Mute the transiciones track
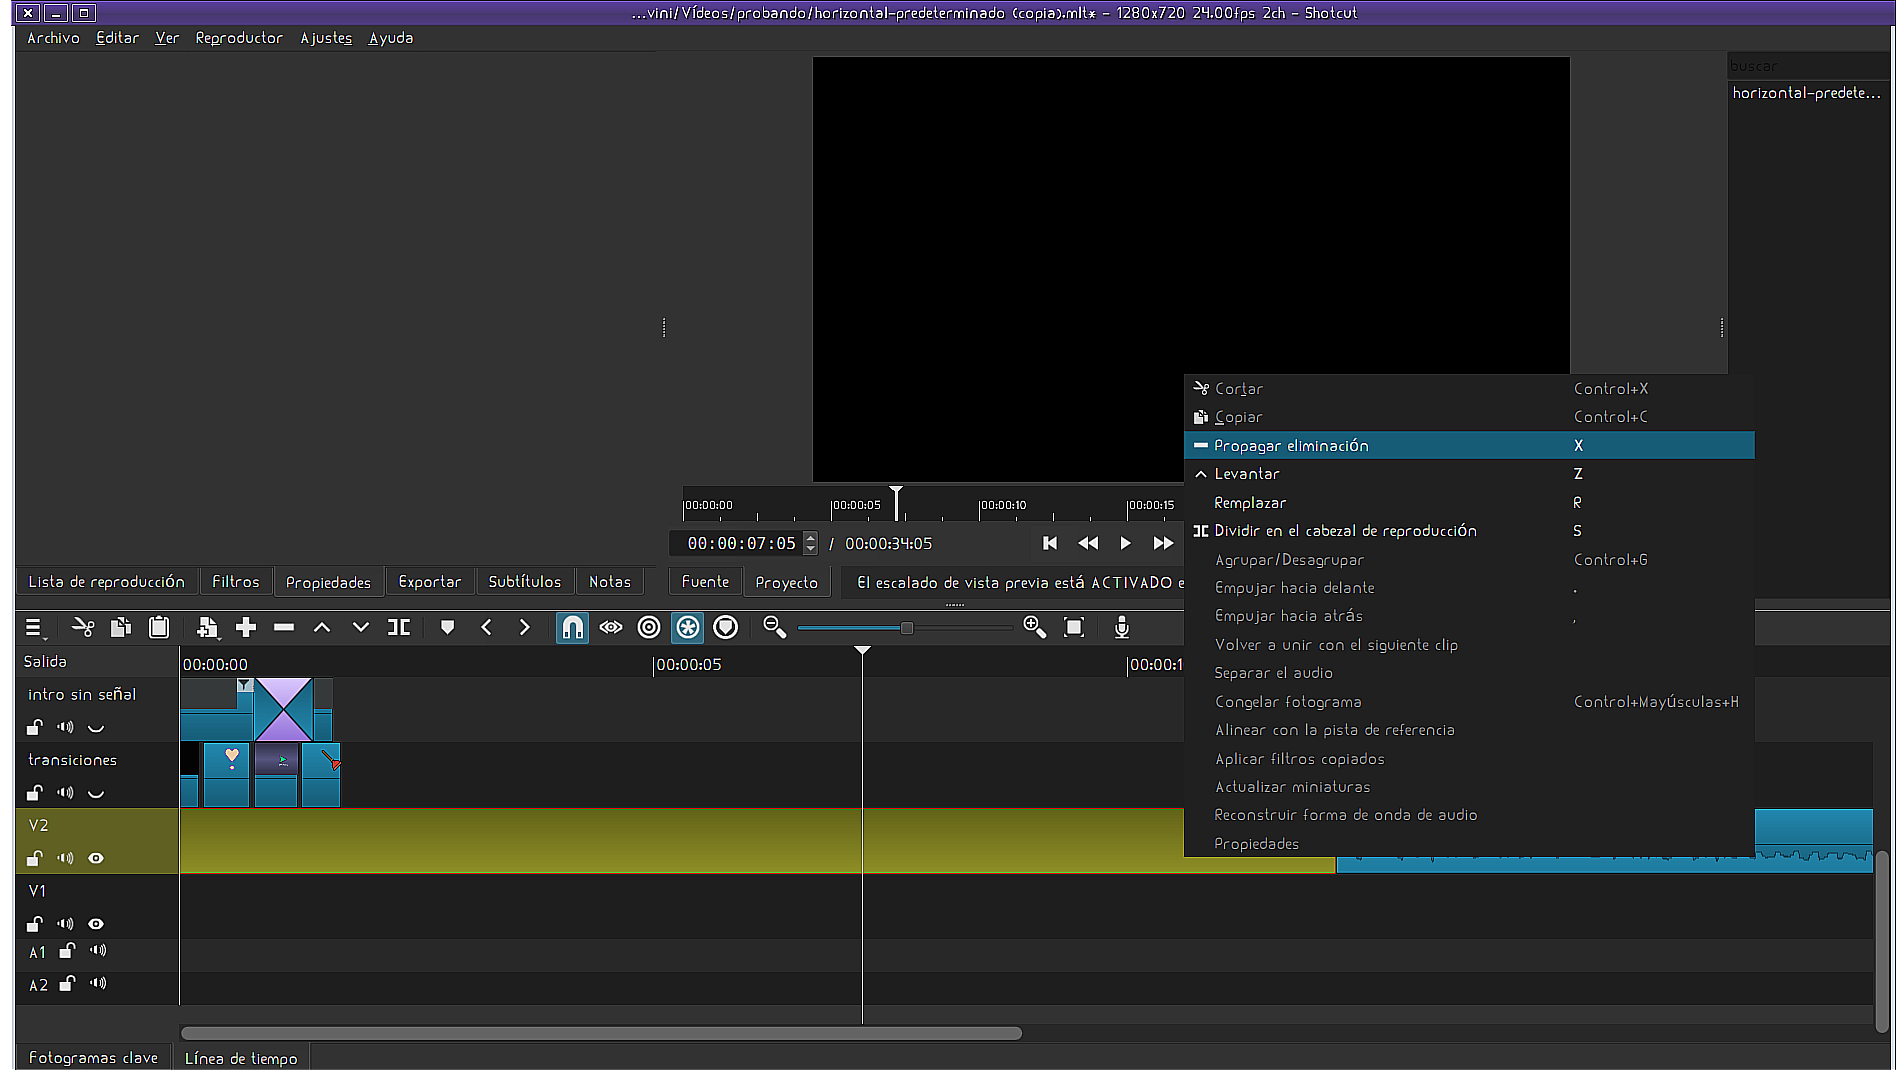1896x1080 pixels. [66, 793]
